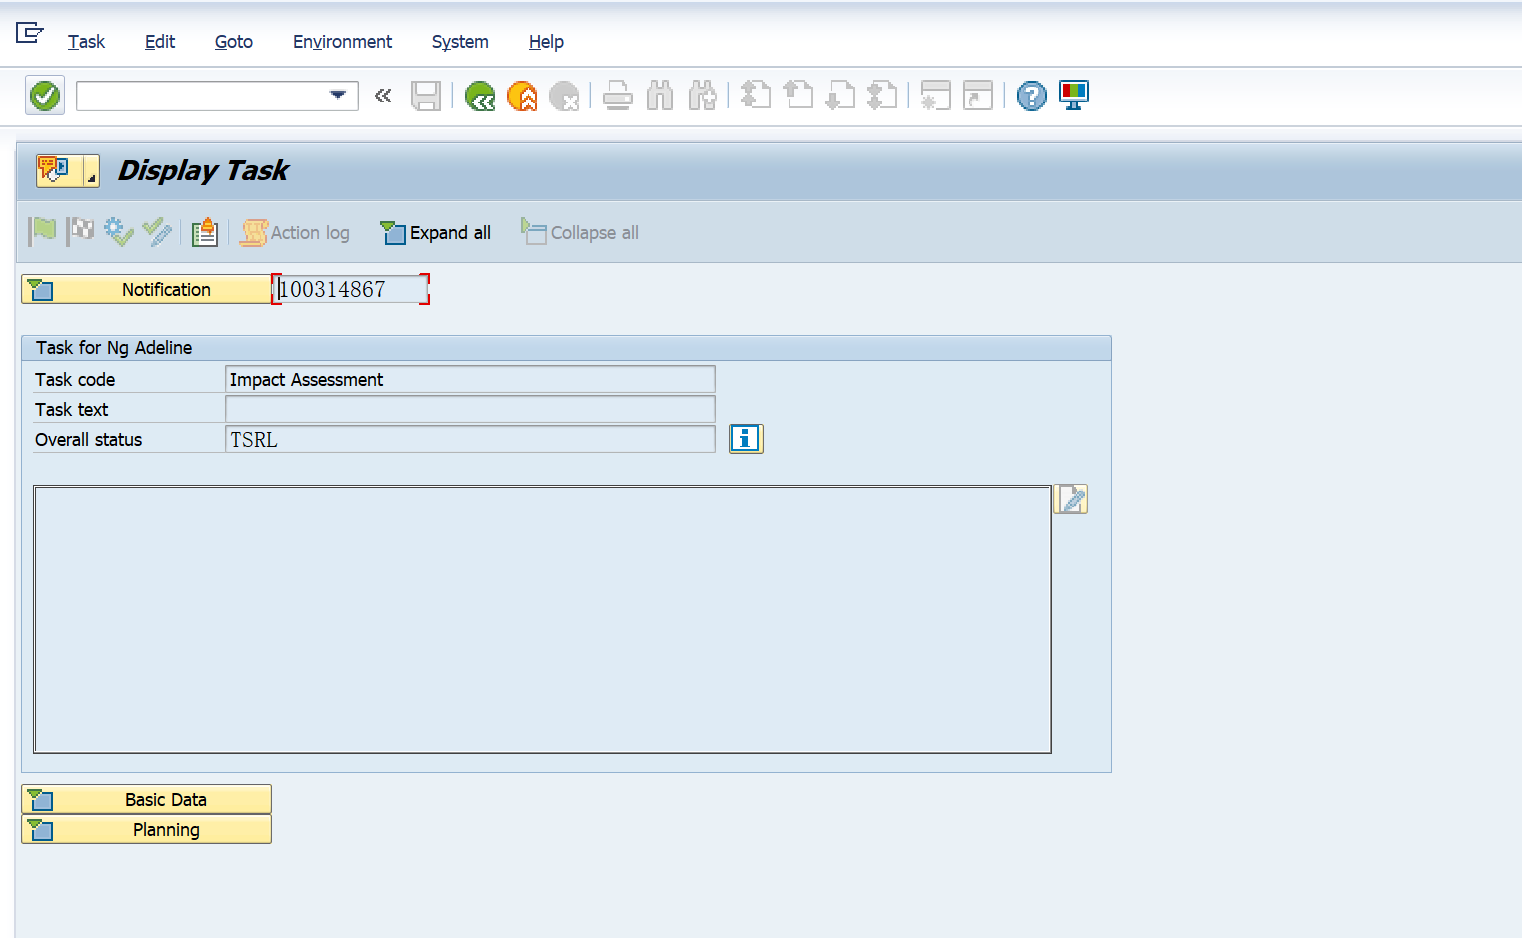This screenshot has height=938, width=1522.
Task: Click the Find binoculars icon
Action: (660, 96)
